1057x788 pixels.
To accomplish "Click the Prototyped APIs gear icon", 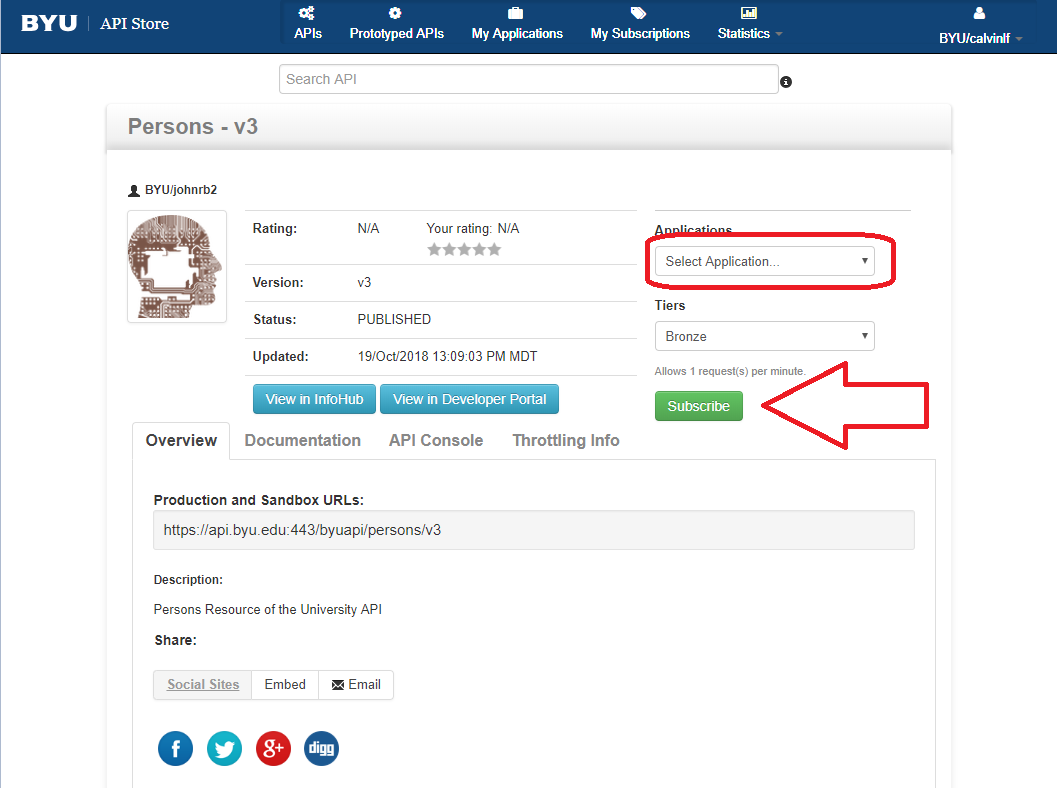I will pos(395,13).
